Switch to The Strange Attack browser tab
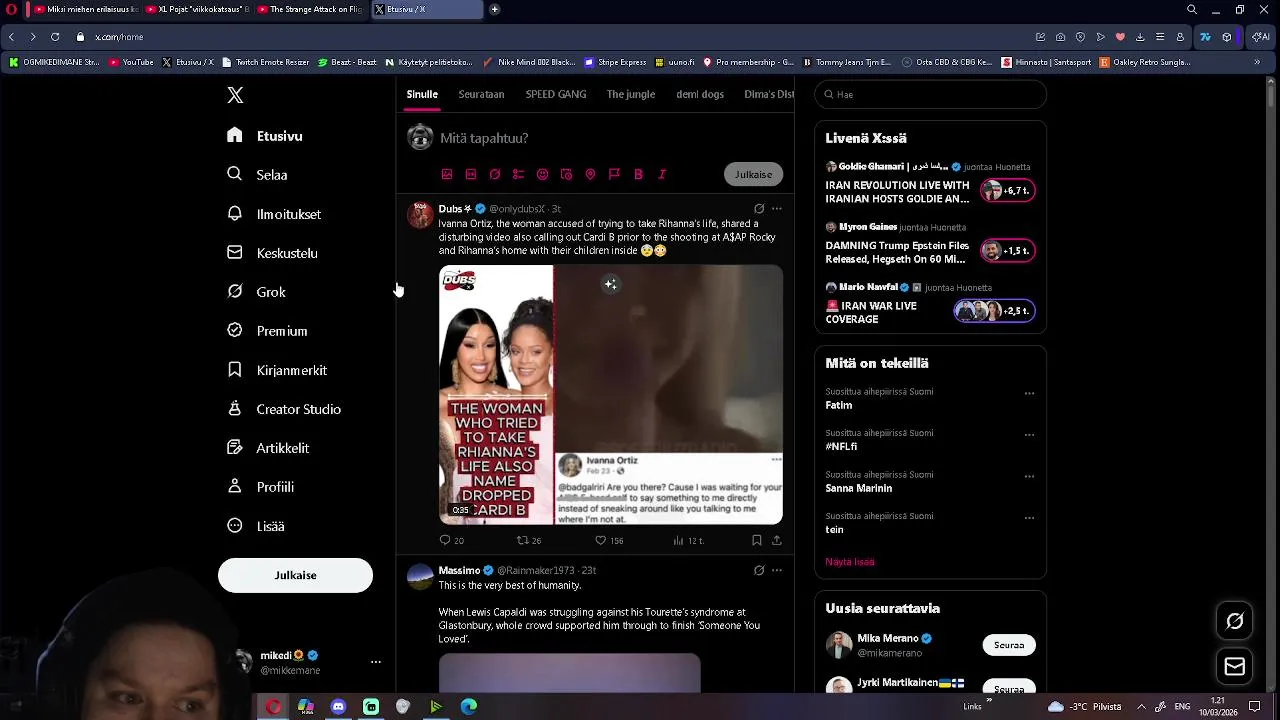This screenshot has height=720, width=1280. coord(310,9)
